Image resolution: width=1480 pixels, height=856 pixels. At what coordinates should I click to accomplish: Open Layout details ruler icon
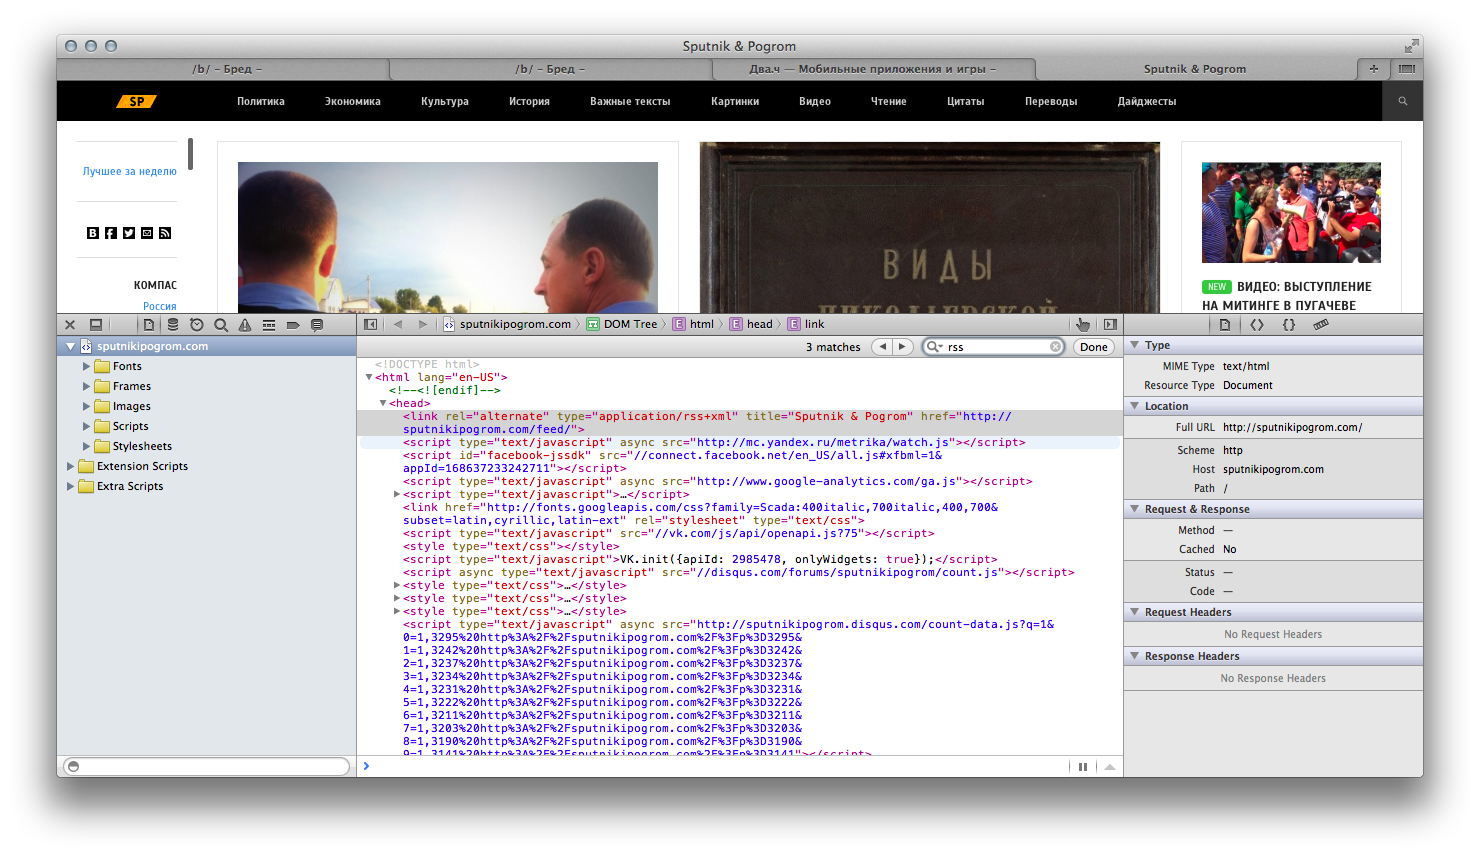point(1321,325)
